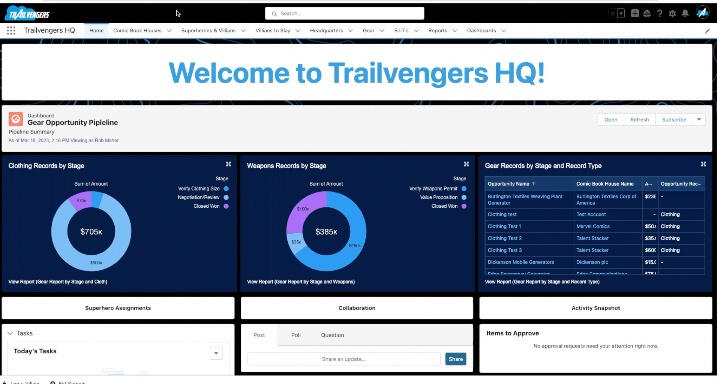This screenshot has width=717, height=384.
Task: Click the dashboard Refresh button
Action: click(639, 120)
